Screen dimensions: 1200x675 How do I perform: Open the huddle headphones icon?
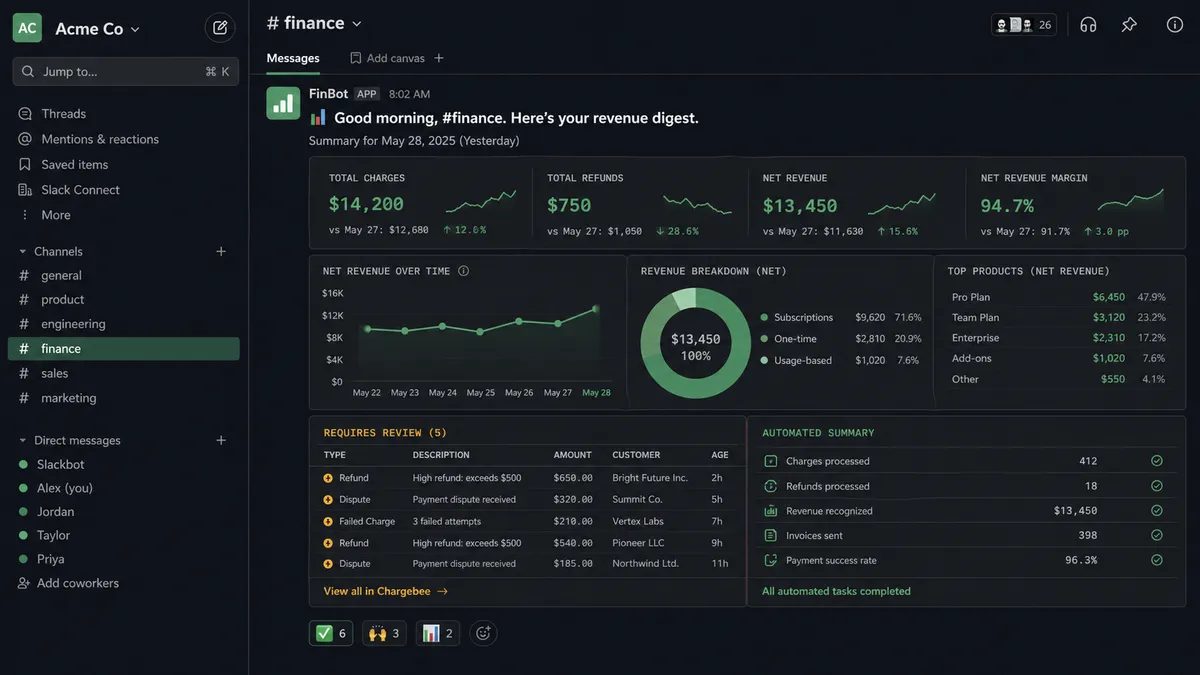click(1088, 25)
